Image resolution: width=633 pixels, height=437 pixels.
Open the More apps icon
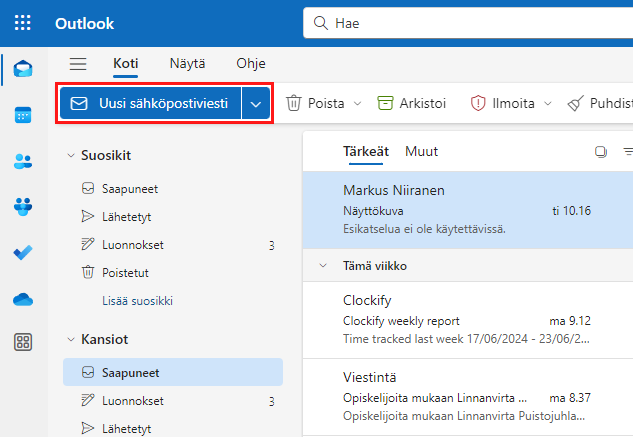pos(23,342)
